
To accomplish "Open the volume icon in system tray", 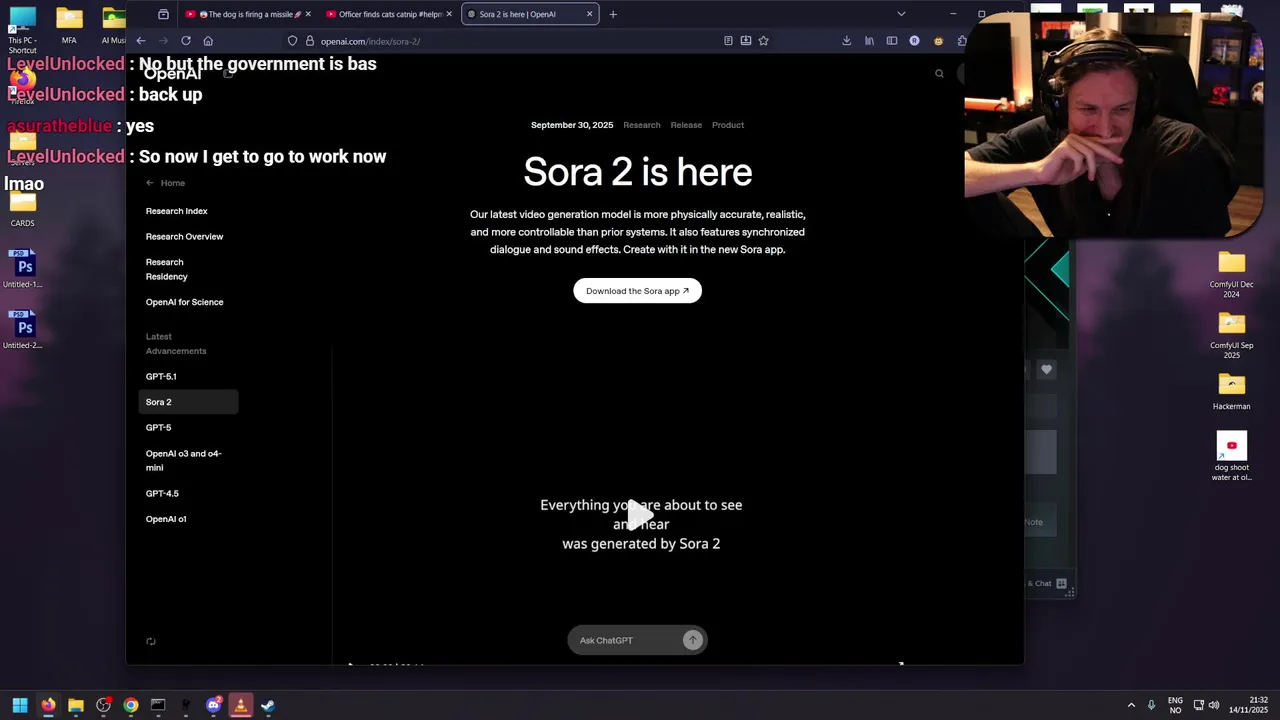I will [1214, 705].
